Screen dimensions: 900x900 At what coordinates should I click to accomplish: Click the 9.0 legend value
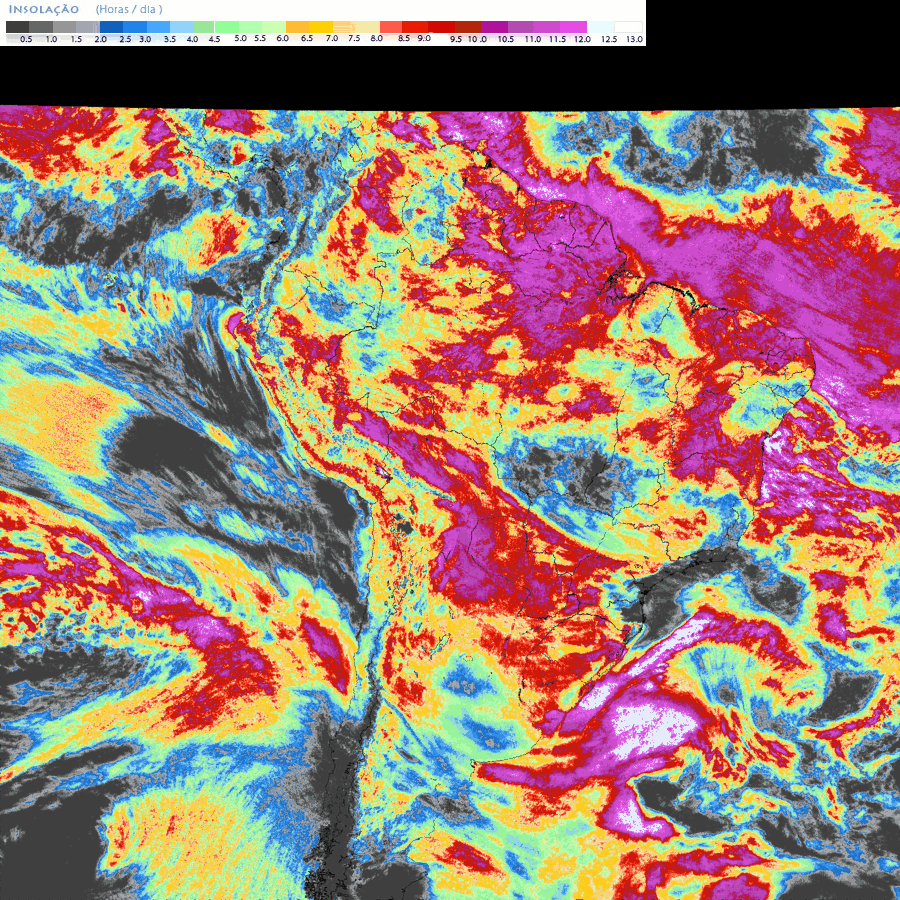coord(424,38)
